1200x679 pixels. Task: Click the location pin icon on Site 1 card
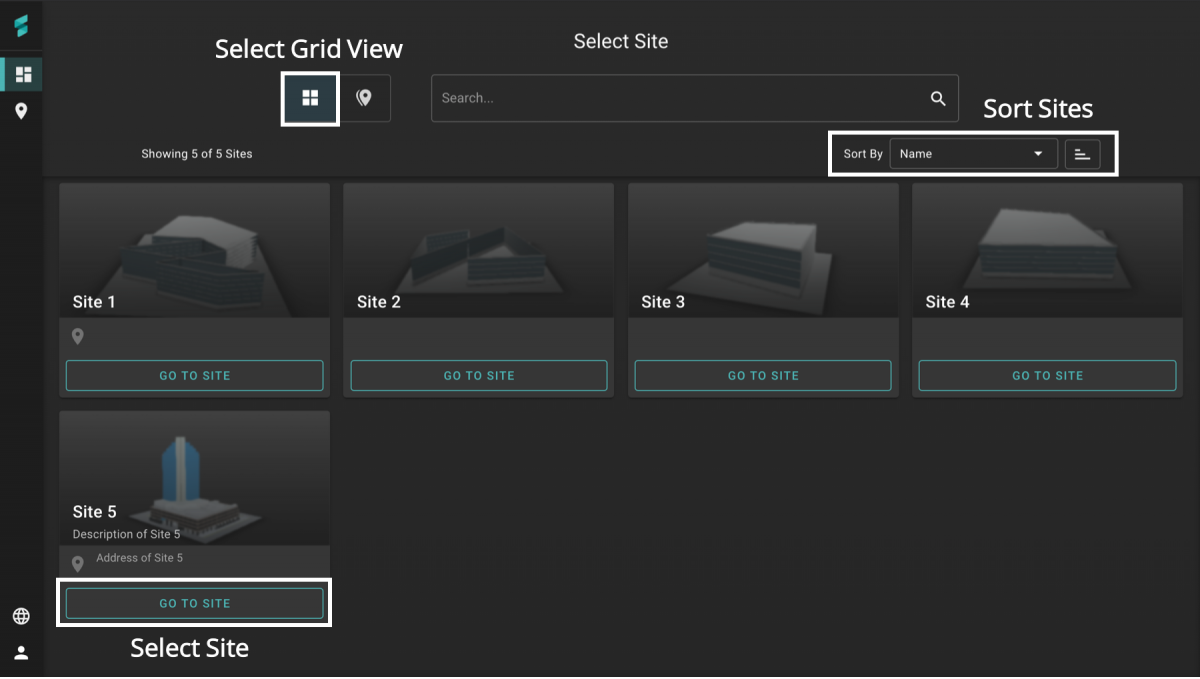click(77, 337)
